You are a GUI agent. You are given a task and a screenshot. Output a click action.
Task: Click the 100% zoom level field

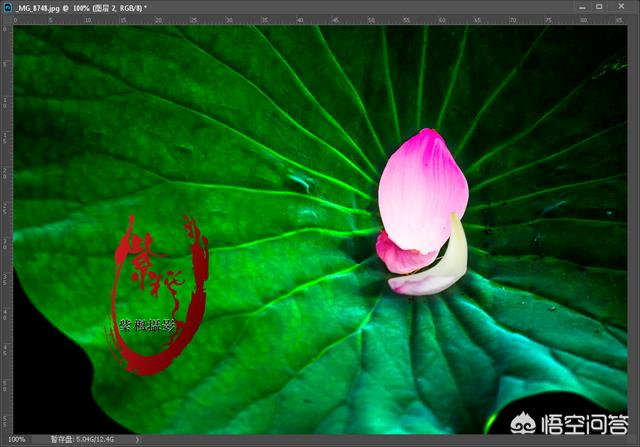[18, 440]
